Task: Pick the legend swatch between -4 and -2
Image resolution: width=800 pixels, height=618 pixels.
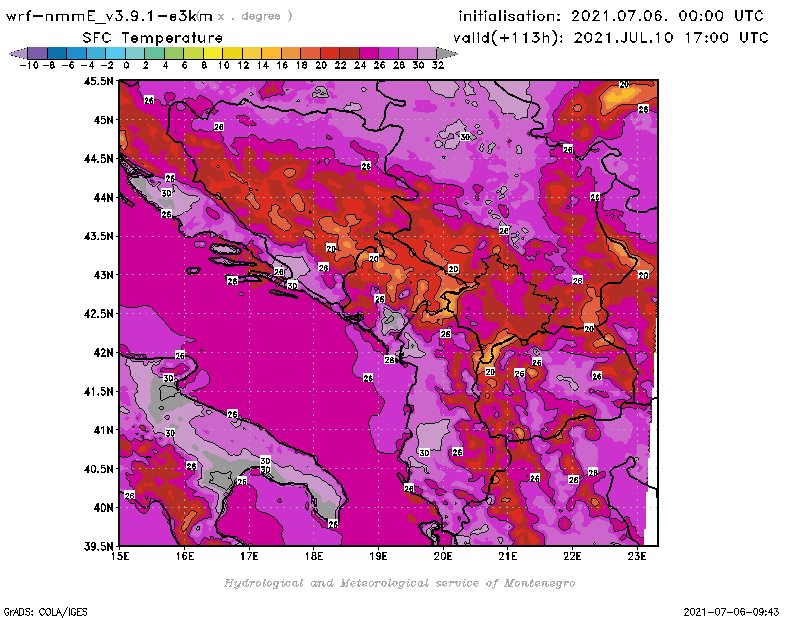Action: coord(96,53)
